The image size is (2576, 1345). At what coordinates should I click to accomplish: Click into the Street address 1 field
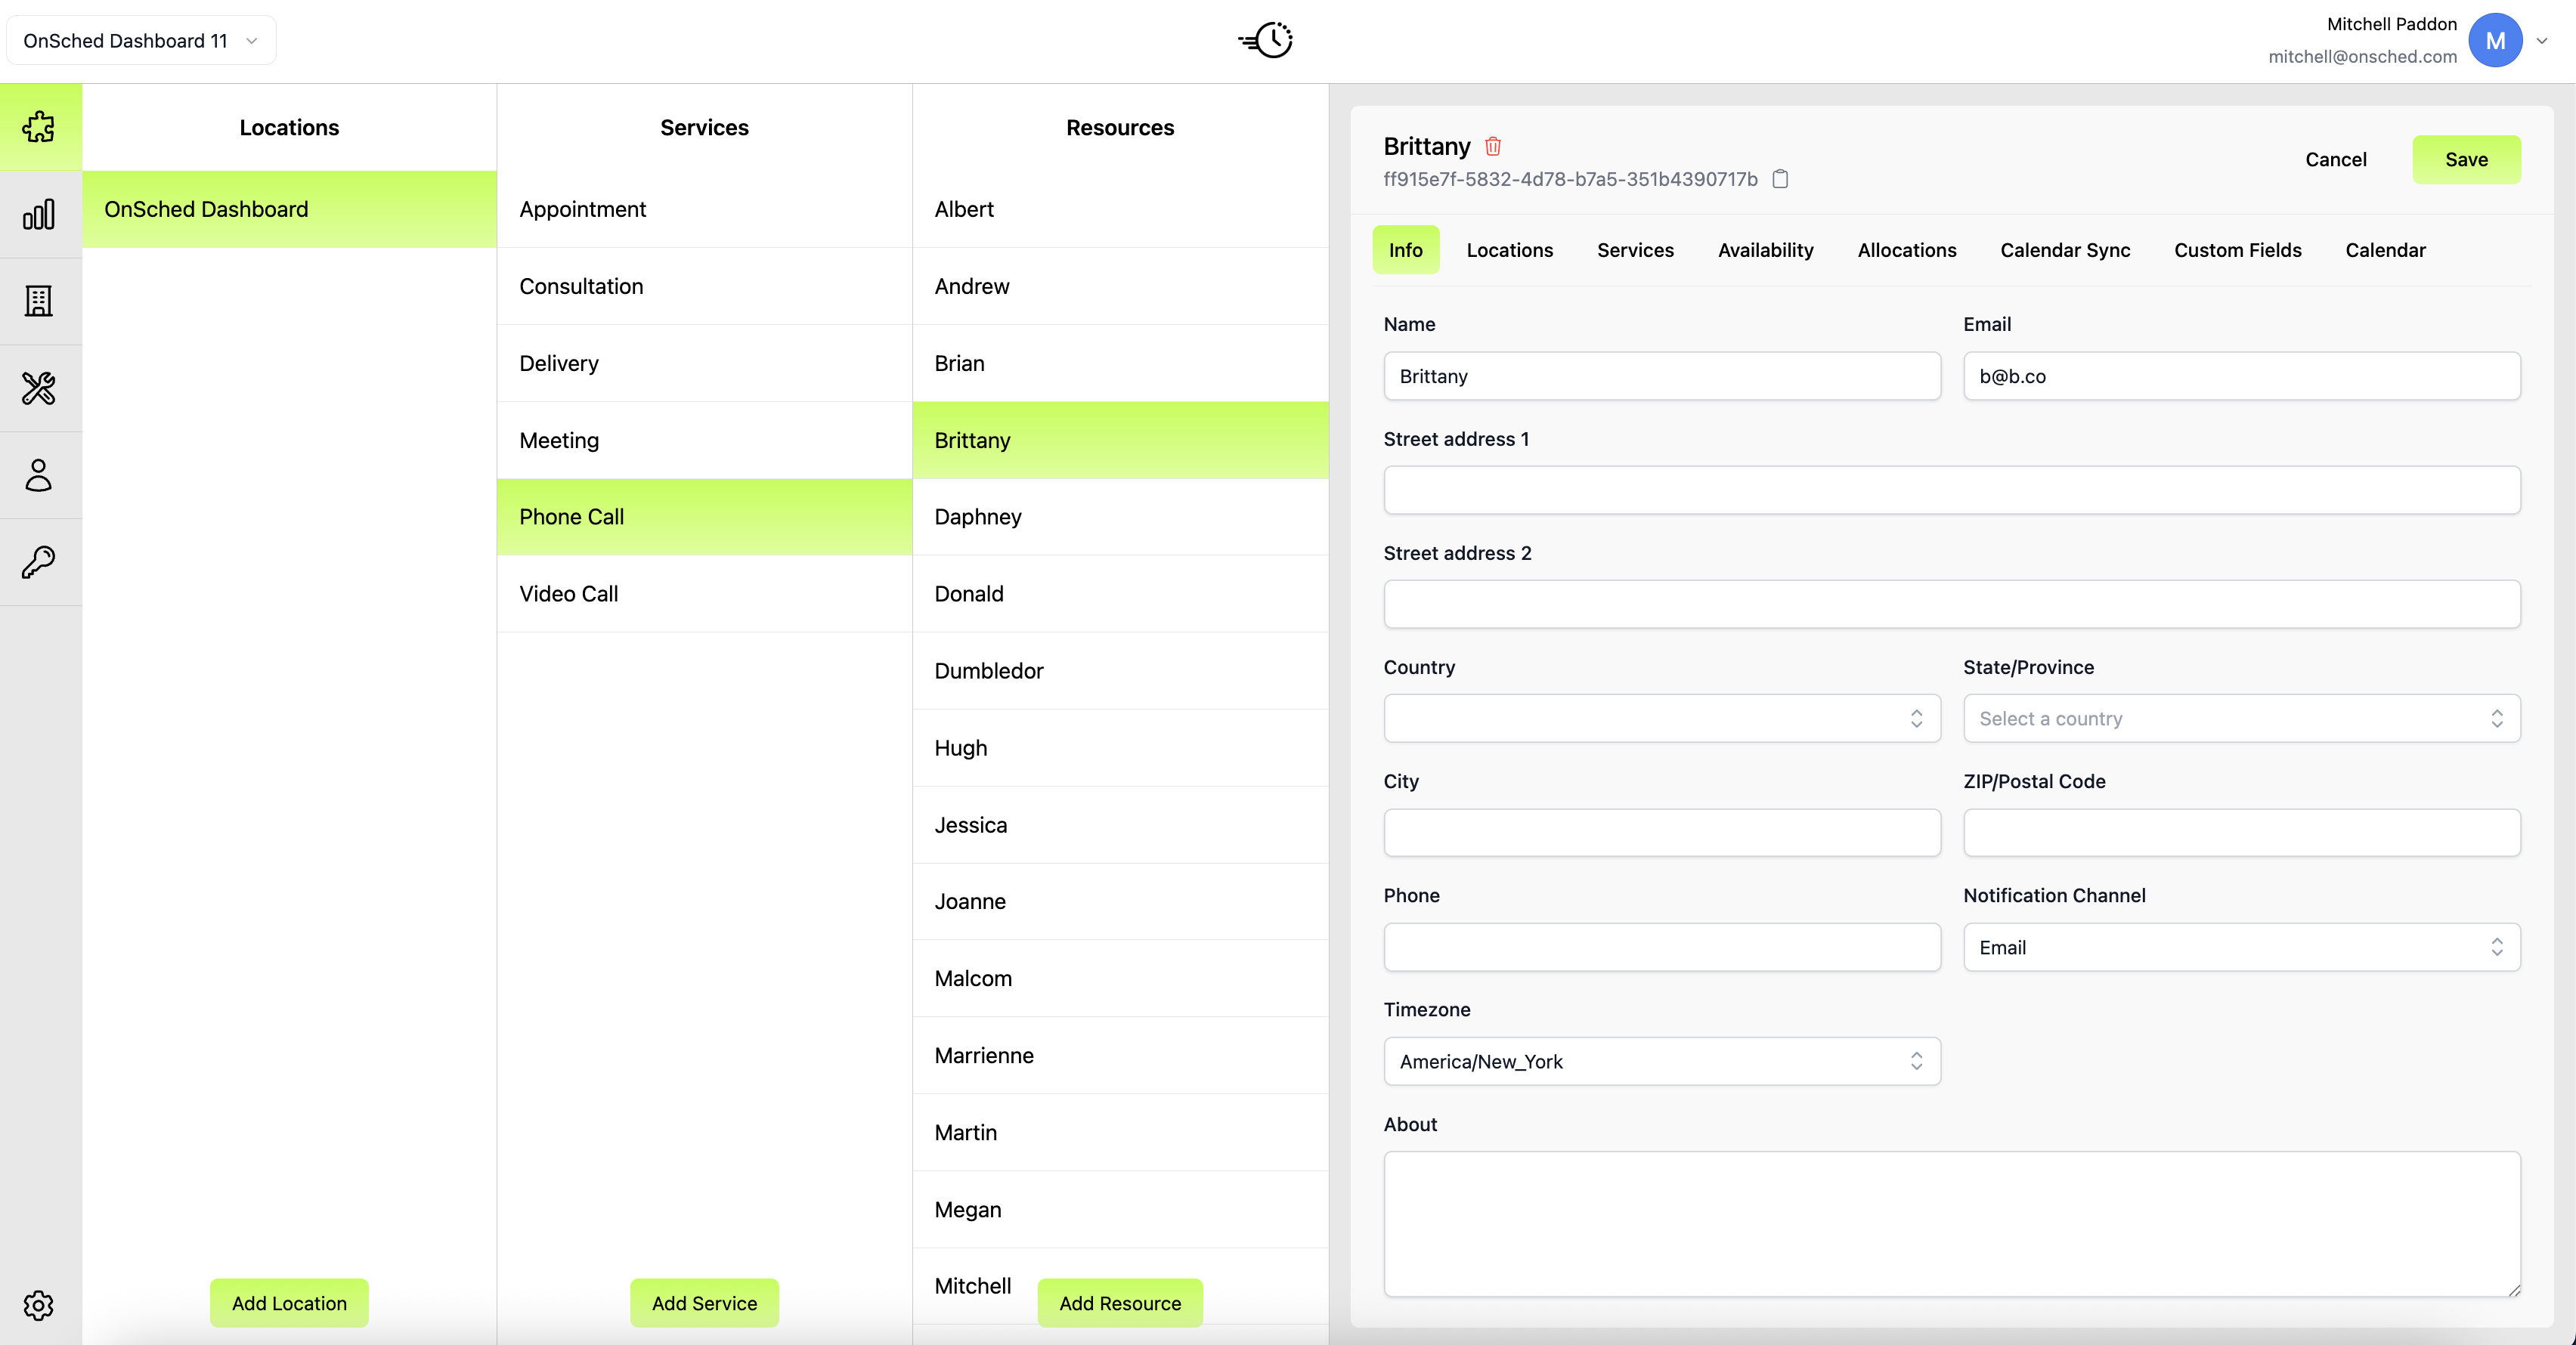click(1950, 490)
